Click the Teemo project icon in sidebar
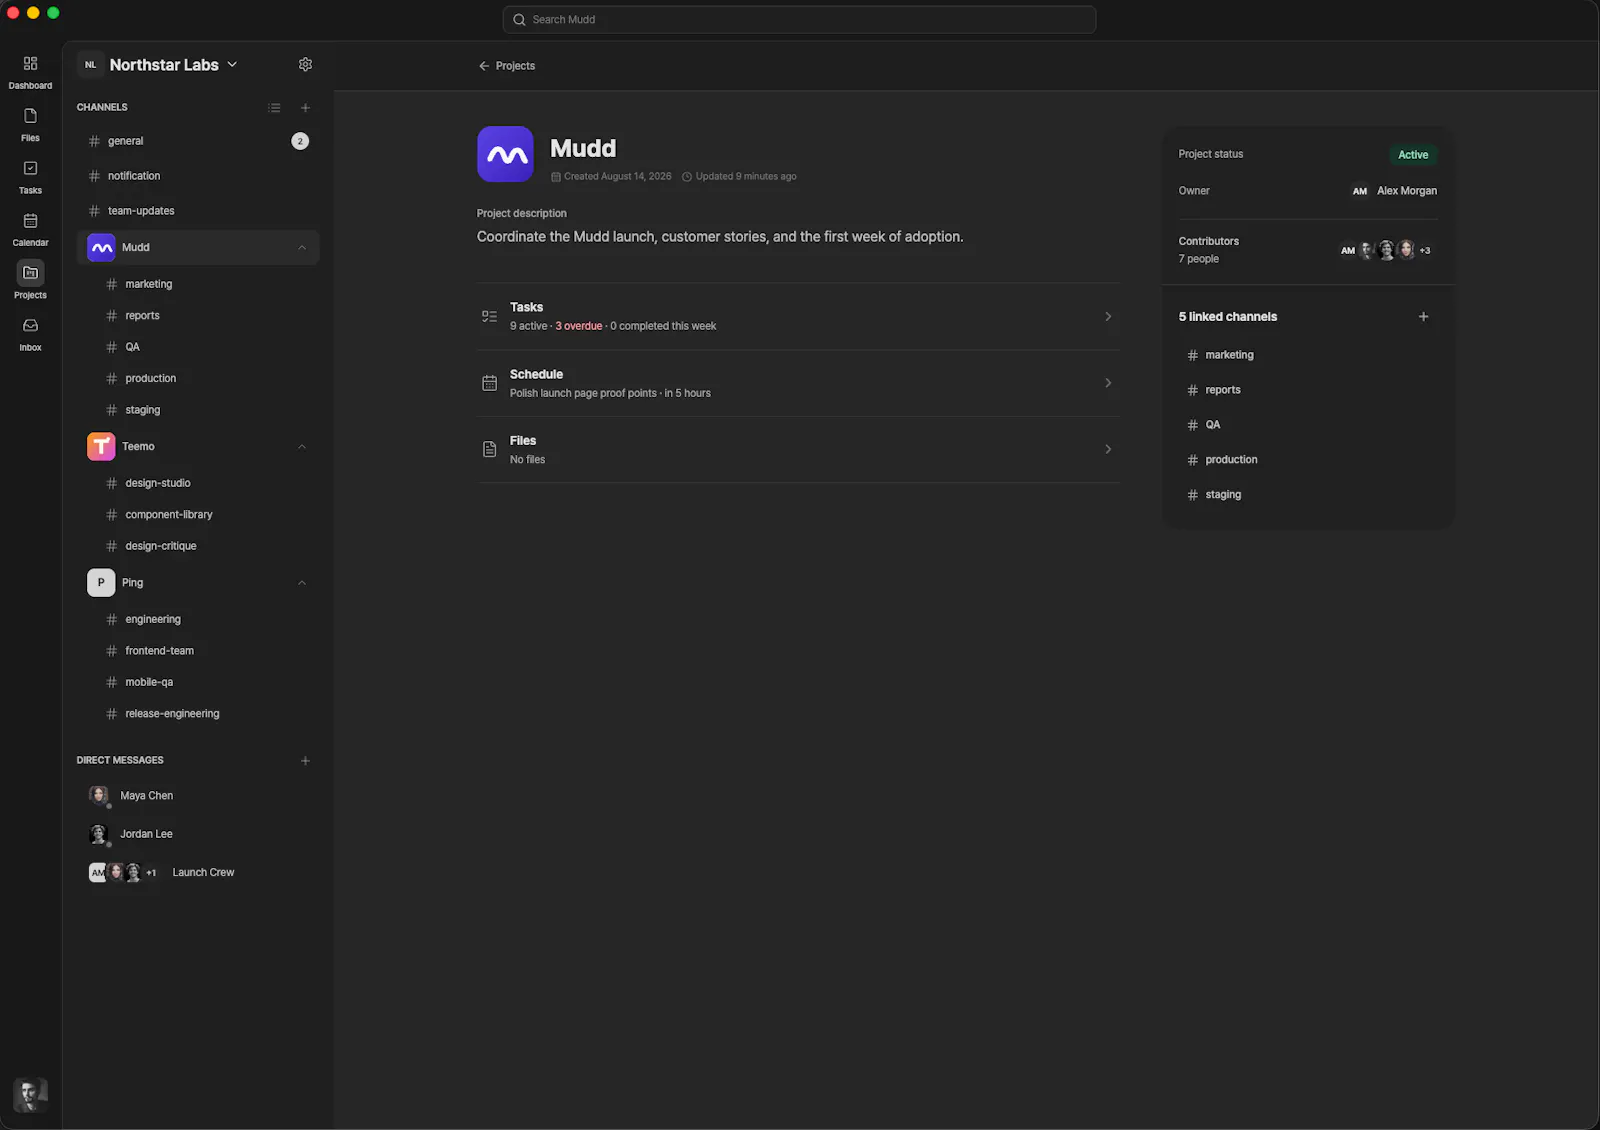The height and width of the screenshot is (1130, 1600). pyautogui.click(x=101, y=446)
